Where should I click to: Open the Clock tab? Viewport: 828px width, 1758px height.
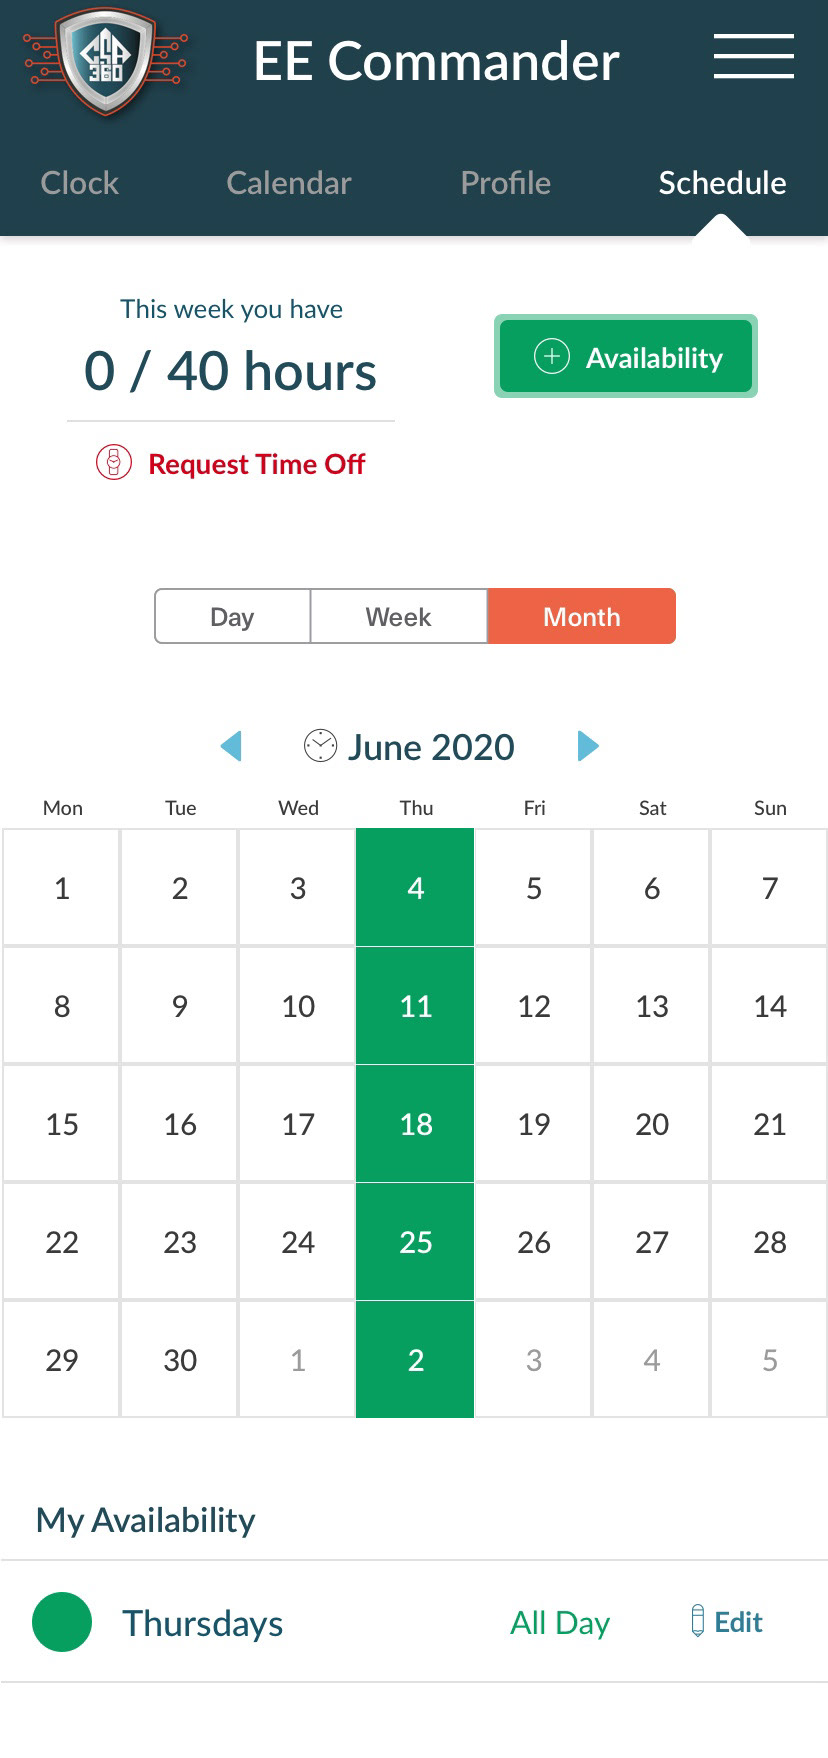79,183
